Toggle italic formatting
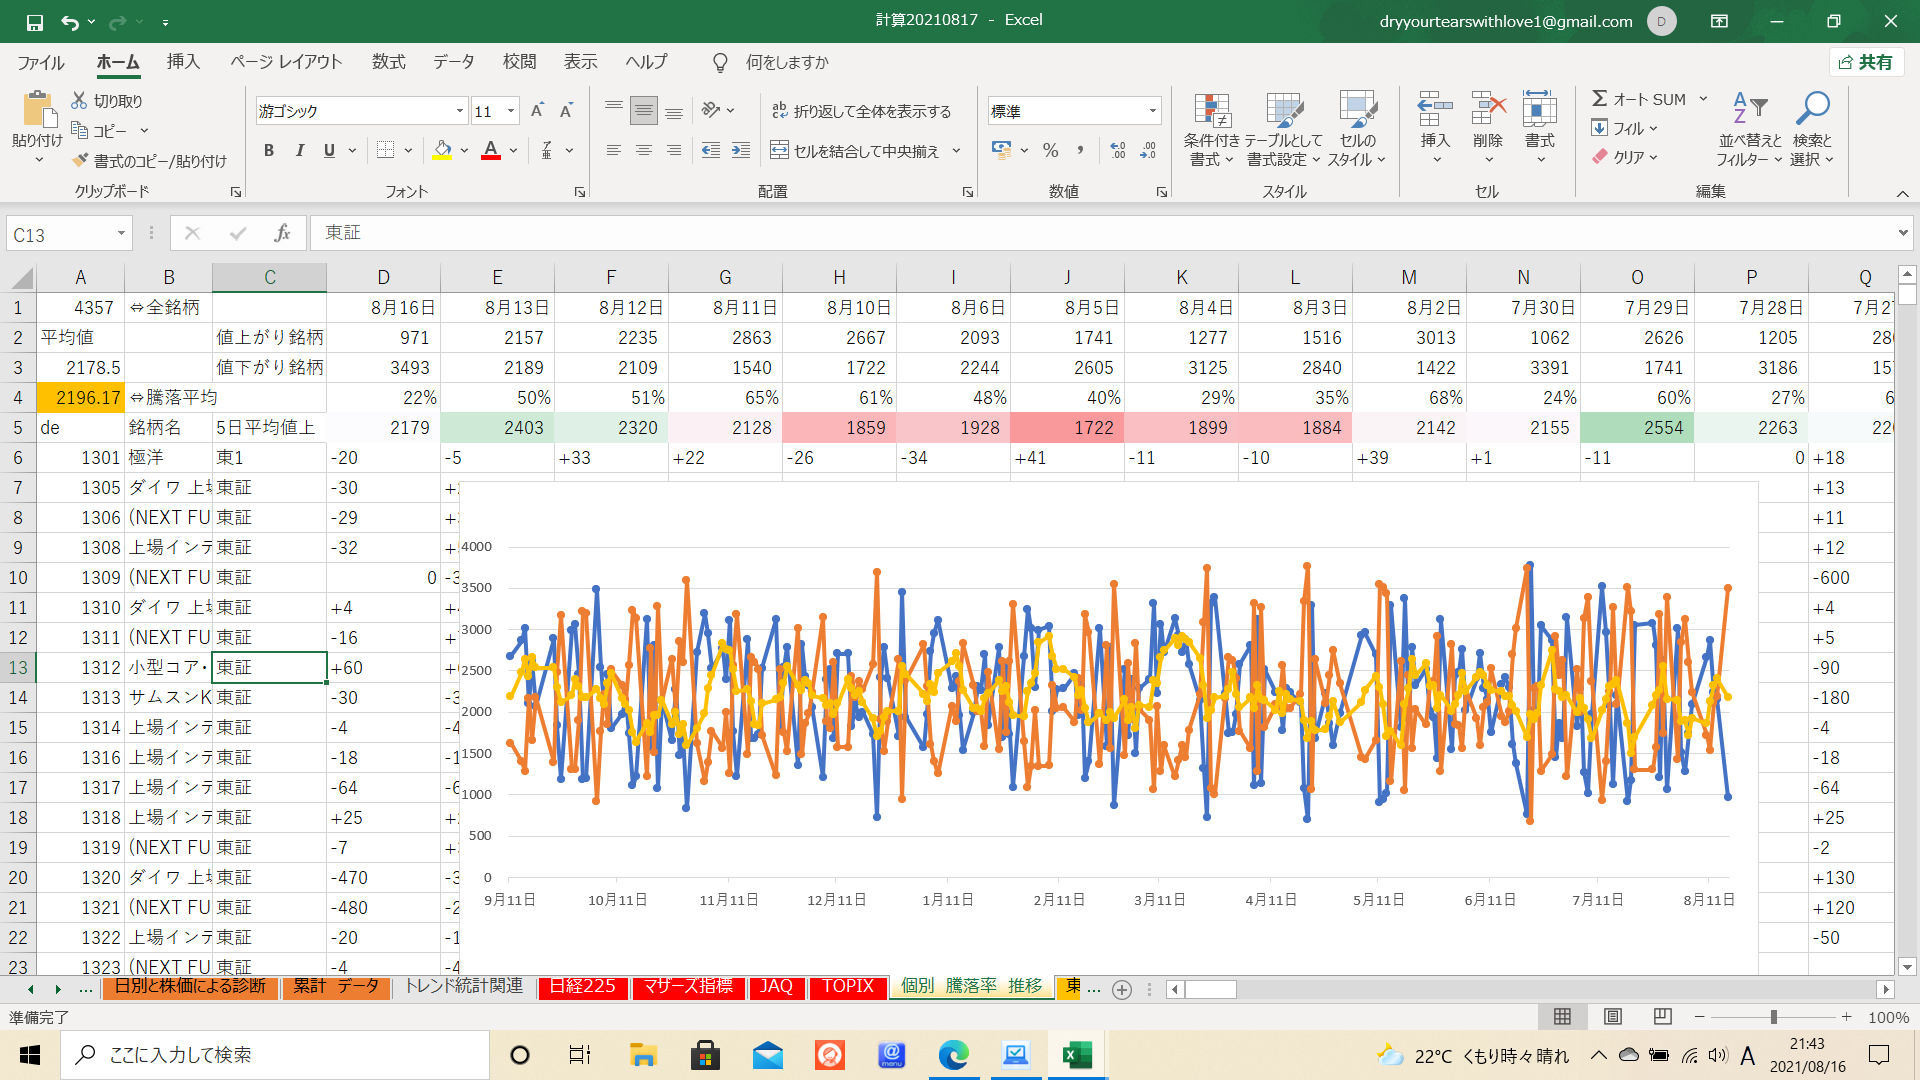 tap(299, 150)
